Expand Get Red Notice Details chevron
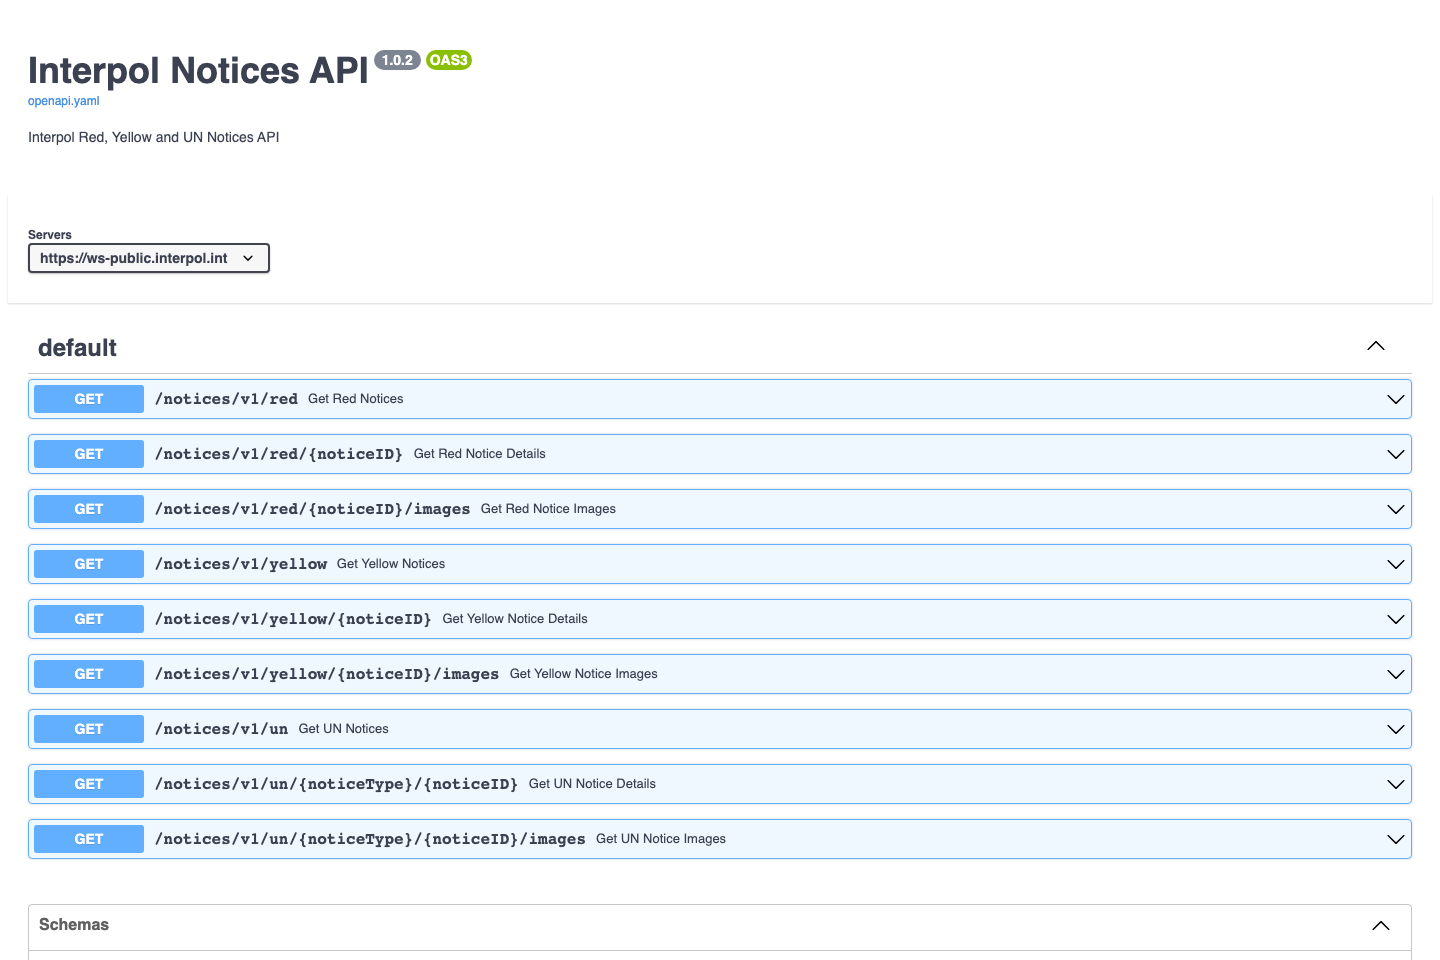This screenshot has height=960, width=1440. 1395,454
